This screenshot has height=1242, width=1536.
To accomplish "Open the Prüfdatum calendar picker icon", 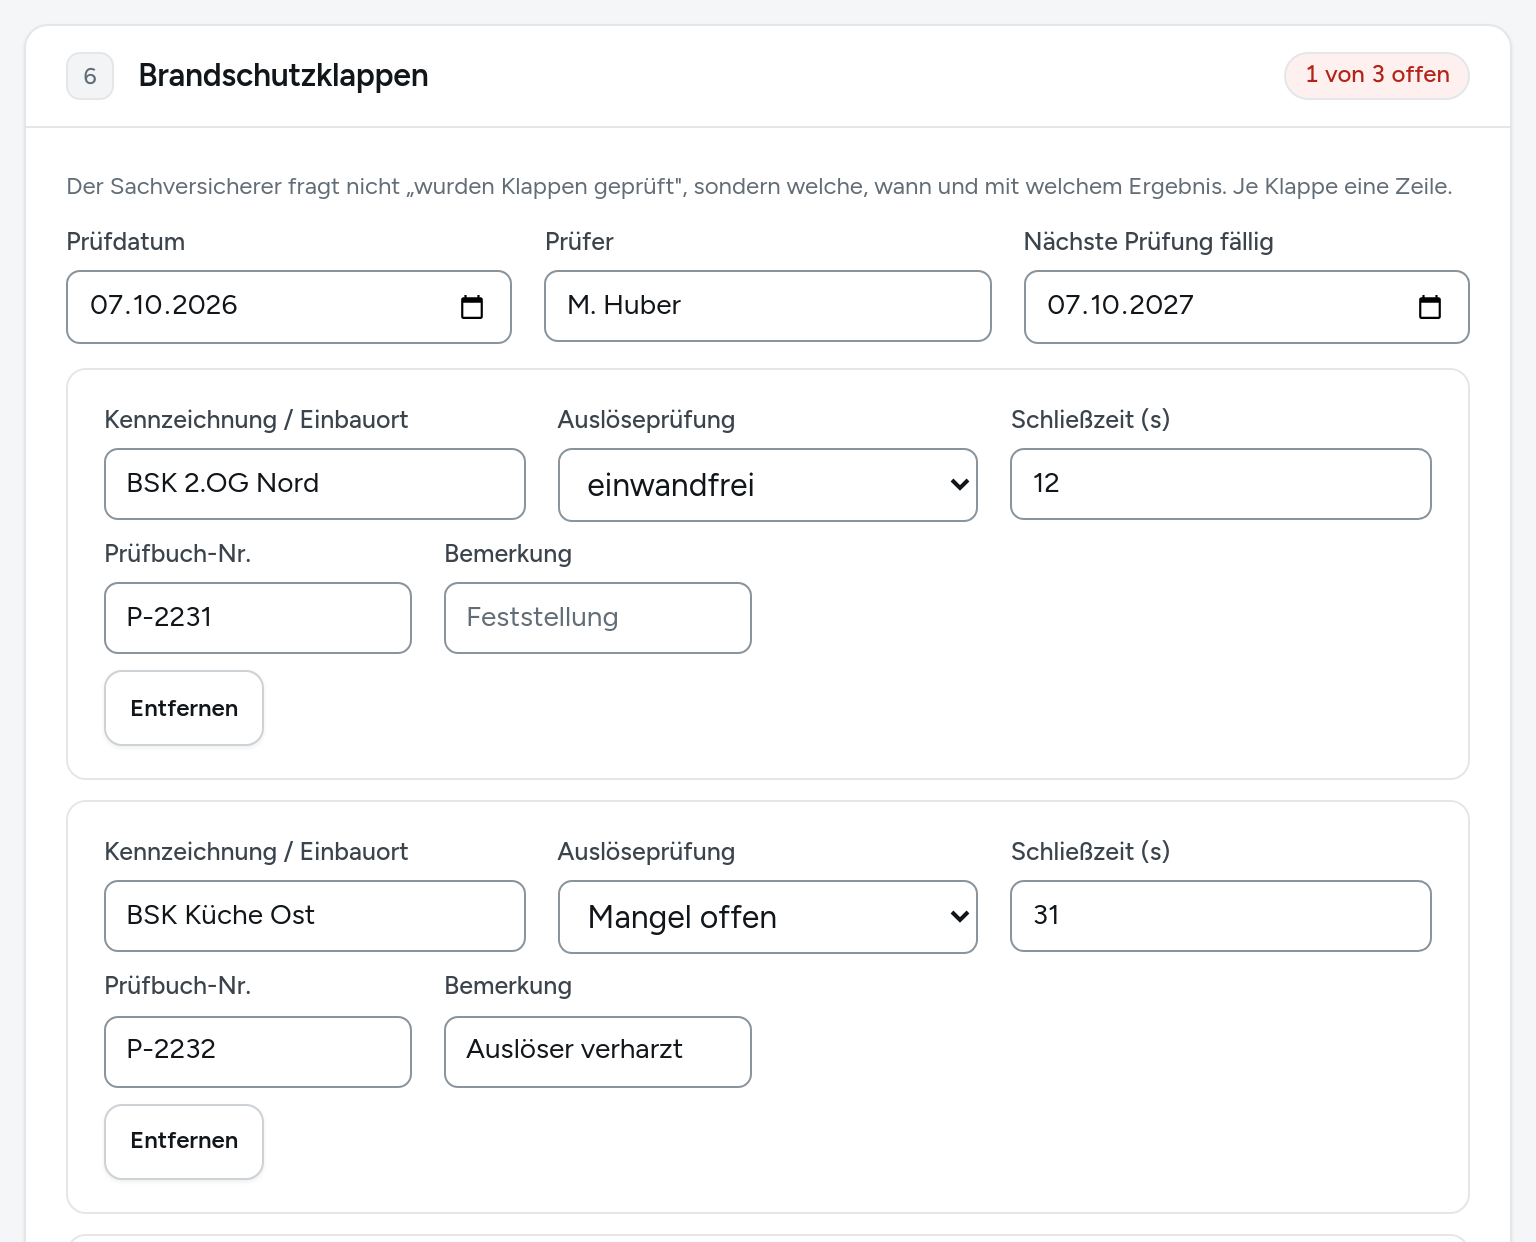I will [x=472, y=307].
